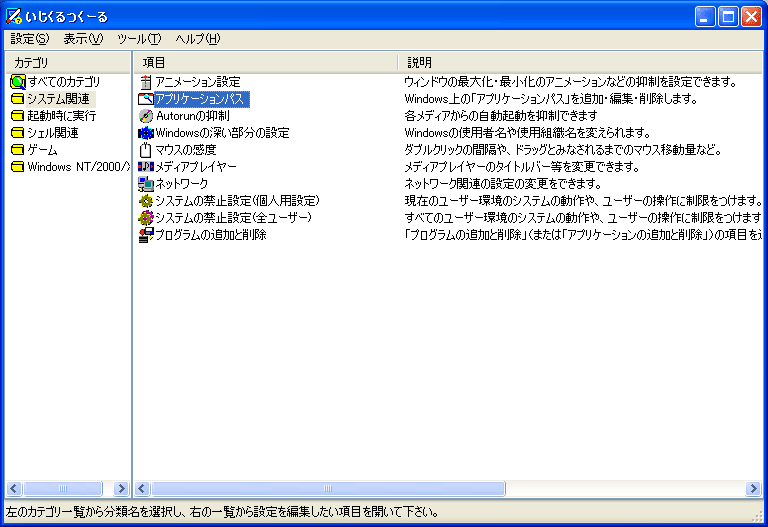Click the メディアプレイヤー icon
Viewport: 768px width, 527px height.
coord(145,167)
